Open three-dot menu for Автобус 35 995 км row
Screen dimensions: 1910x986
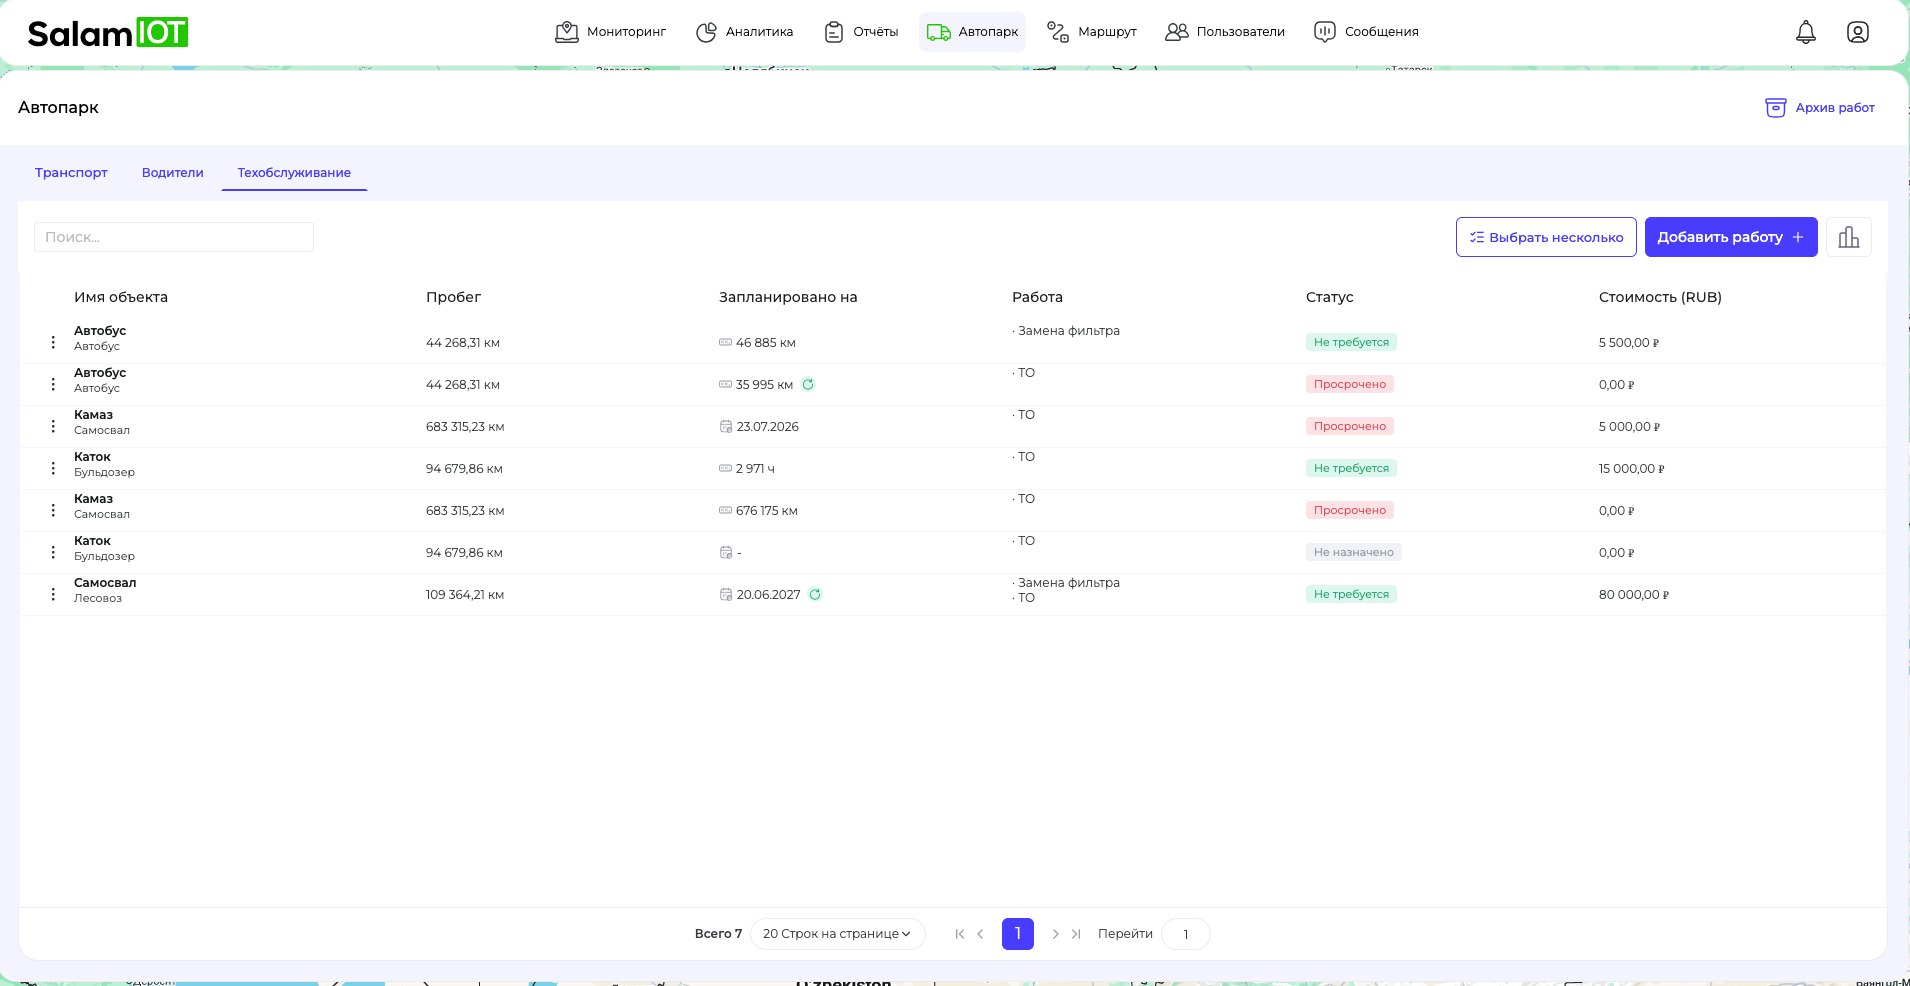[x=53, y=384]
